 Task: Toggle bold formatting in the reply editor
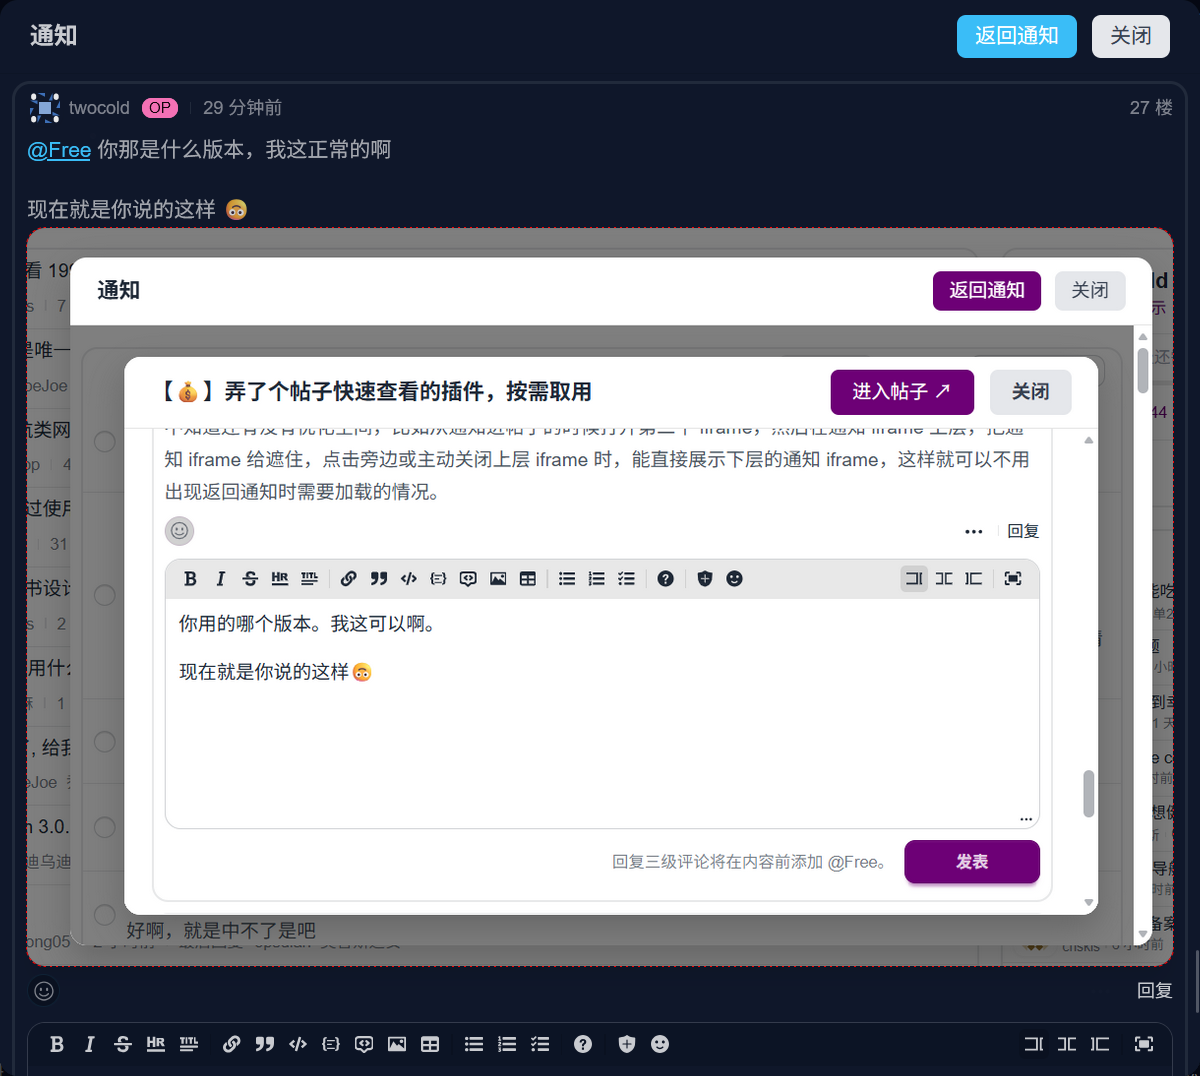pos(190,578)
